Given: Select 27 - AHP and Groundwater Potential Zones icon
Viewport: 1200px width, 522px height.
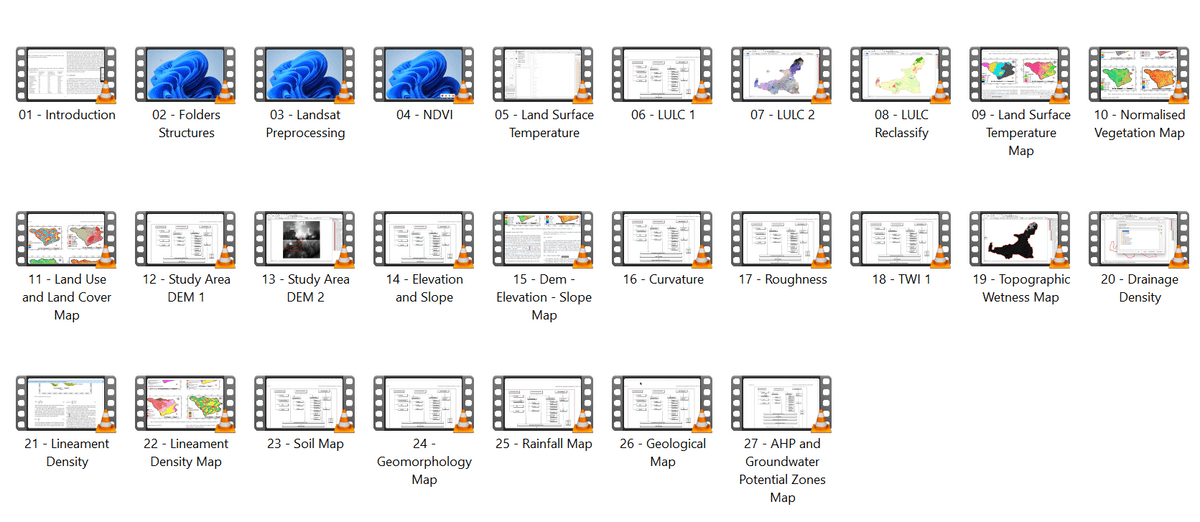Looking at the screenshot, I should point(782,404).
